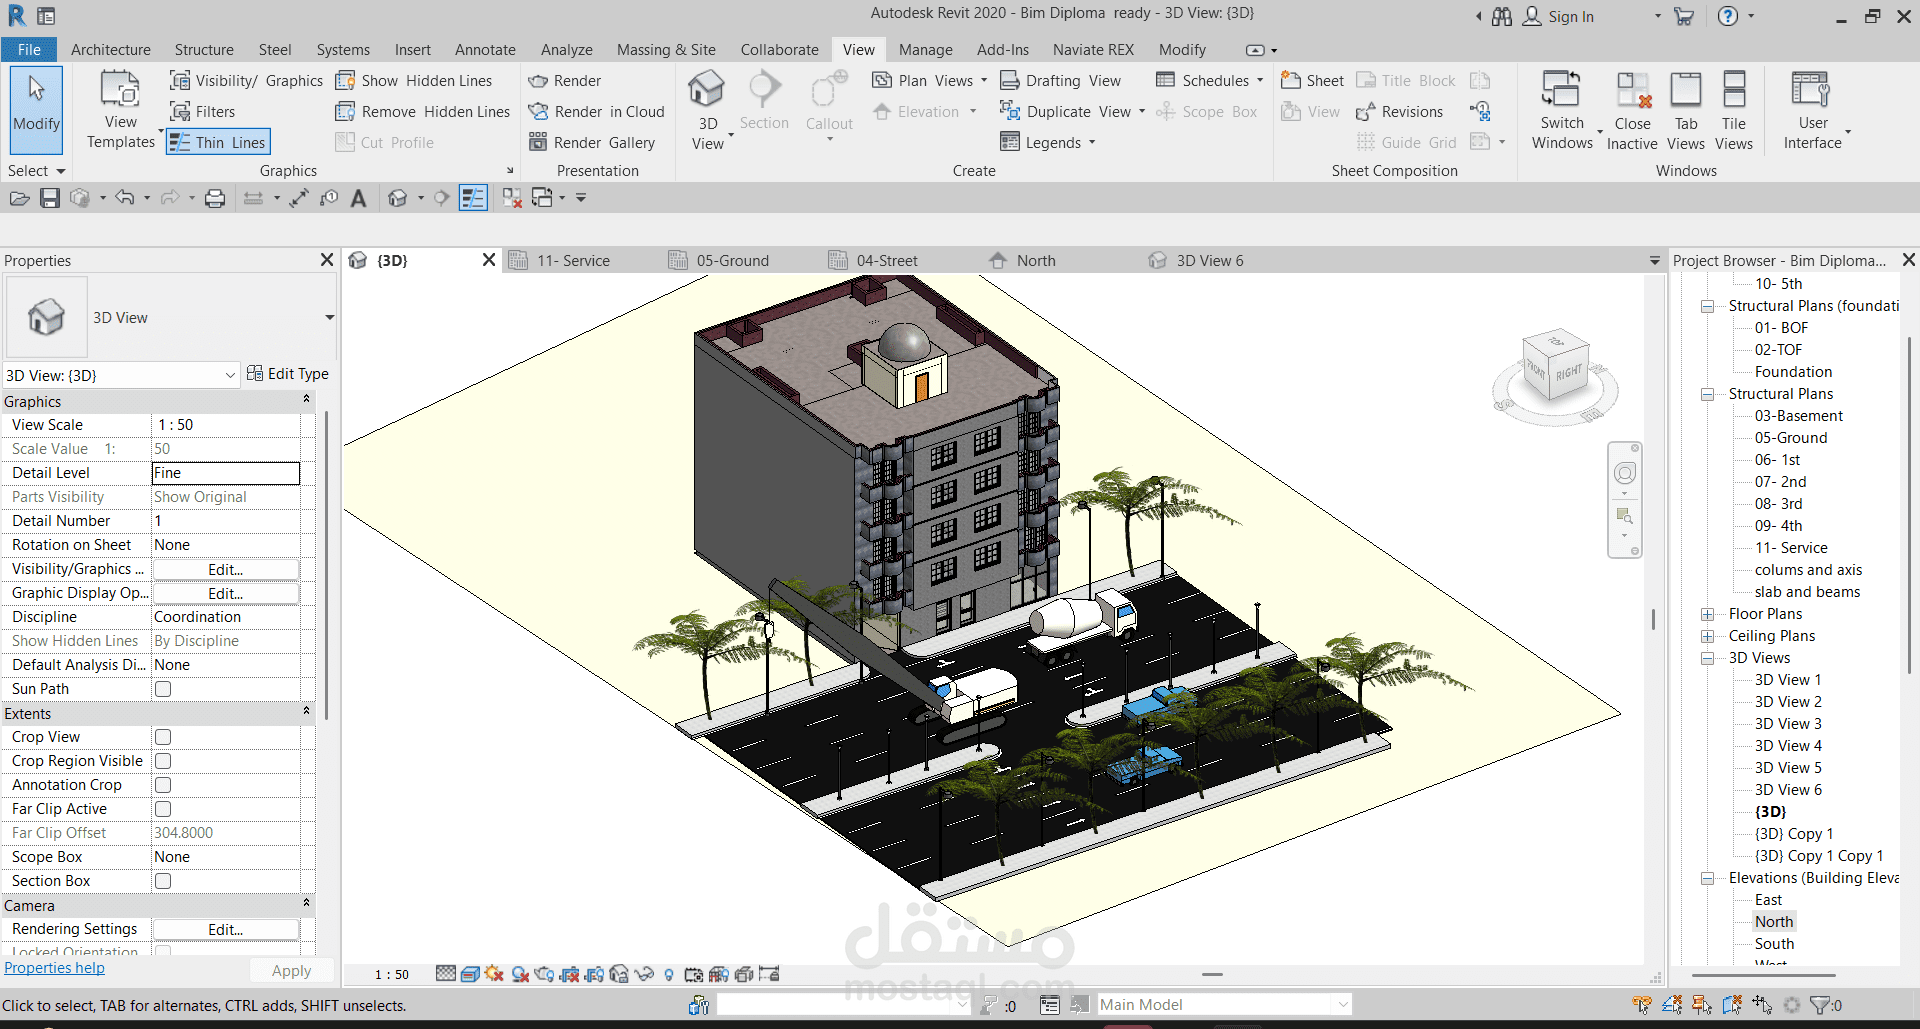
Task: Enable the Sun Path checkbox
Action: pyautogui.click(x=163, y=689)
